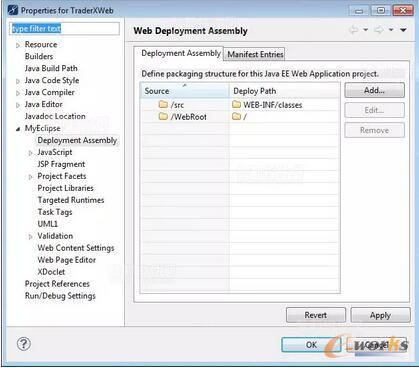Select the Project Facets label

pos(62,176)
